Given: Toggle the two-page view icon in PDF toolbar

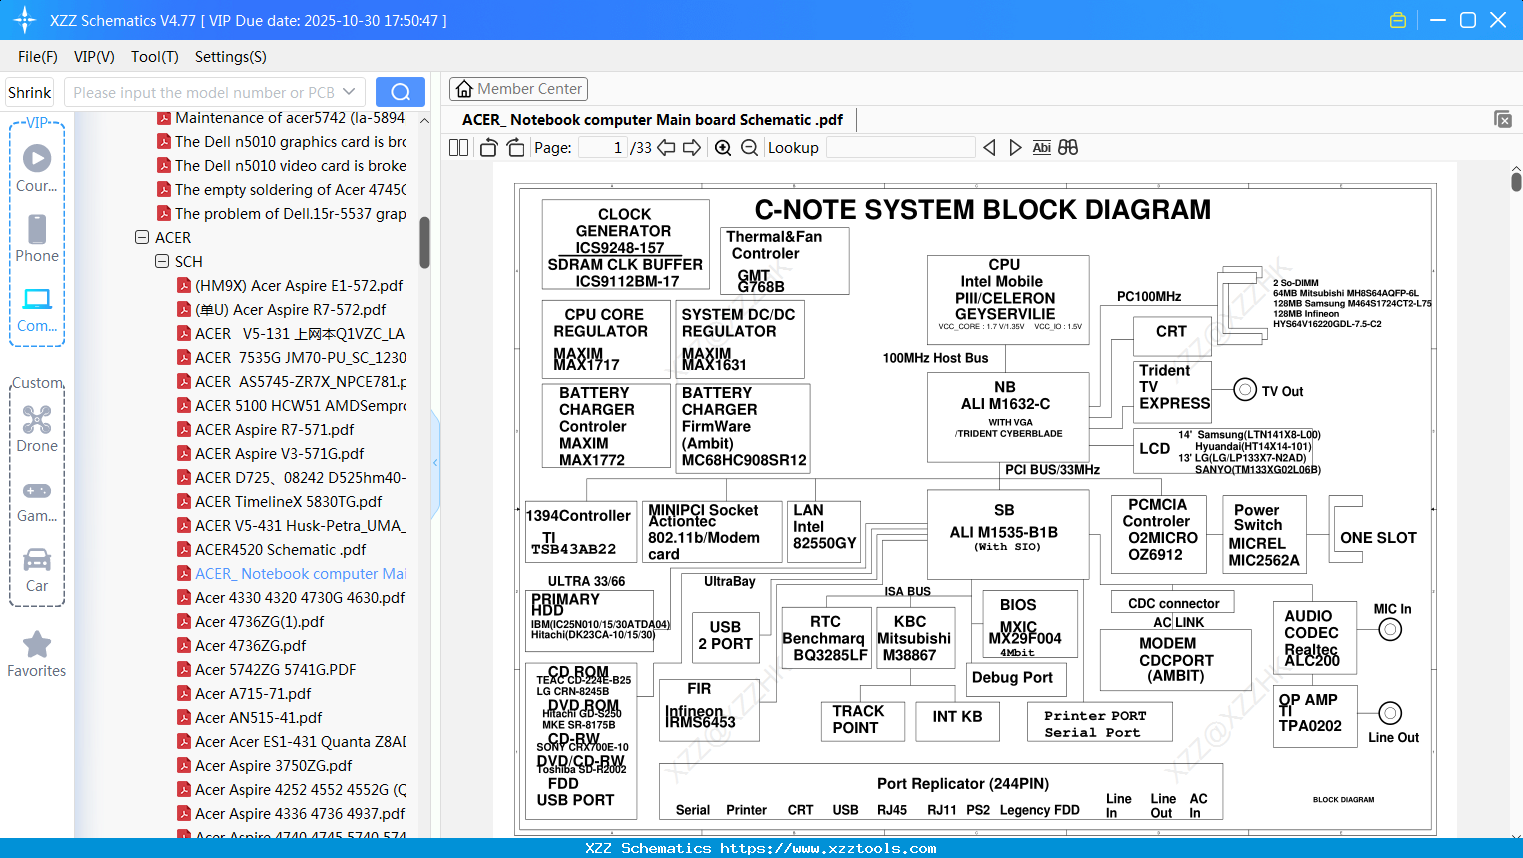Looking at the screenshot, I should [458, 148].
